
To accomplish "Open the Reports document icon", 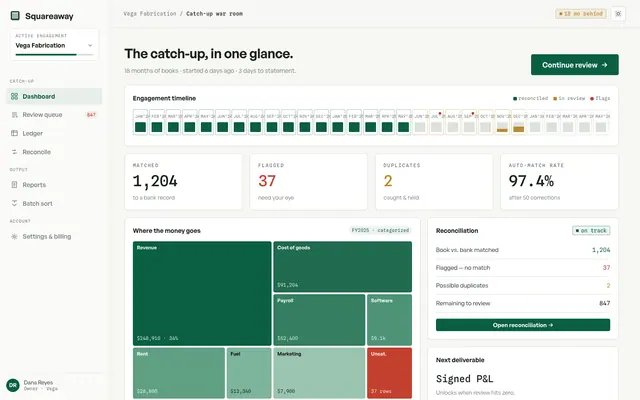I will click(x=14, y=184).
